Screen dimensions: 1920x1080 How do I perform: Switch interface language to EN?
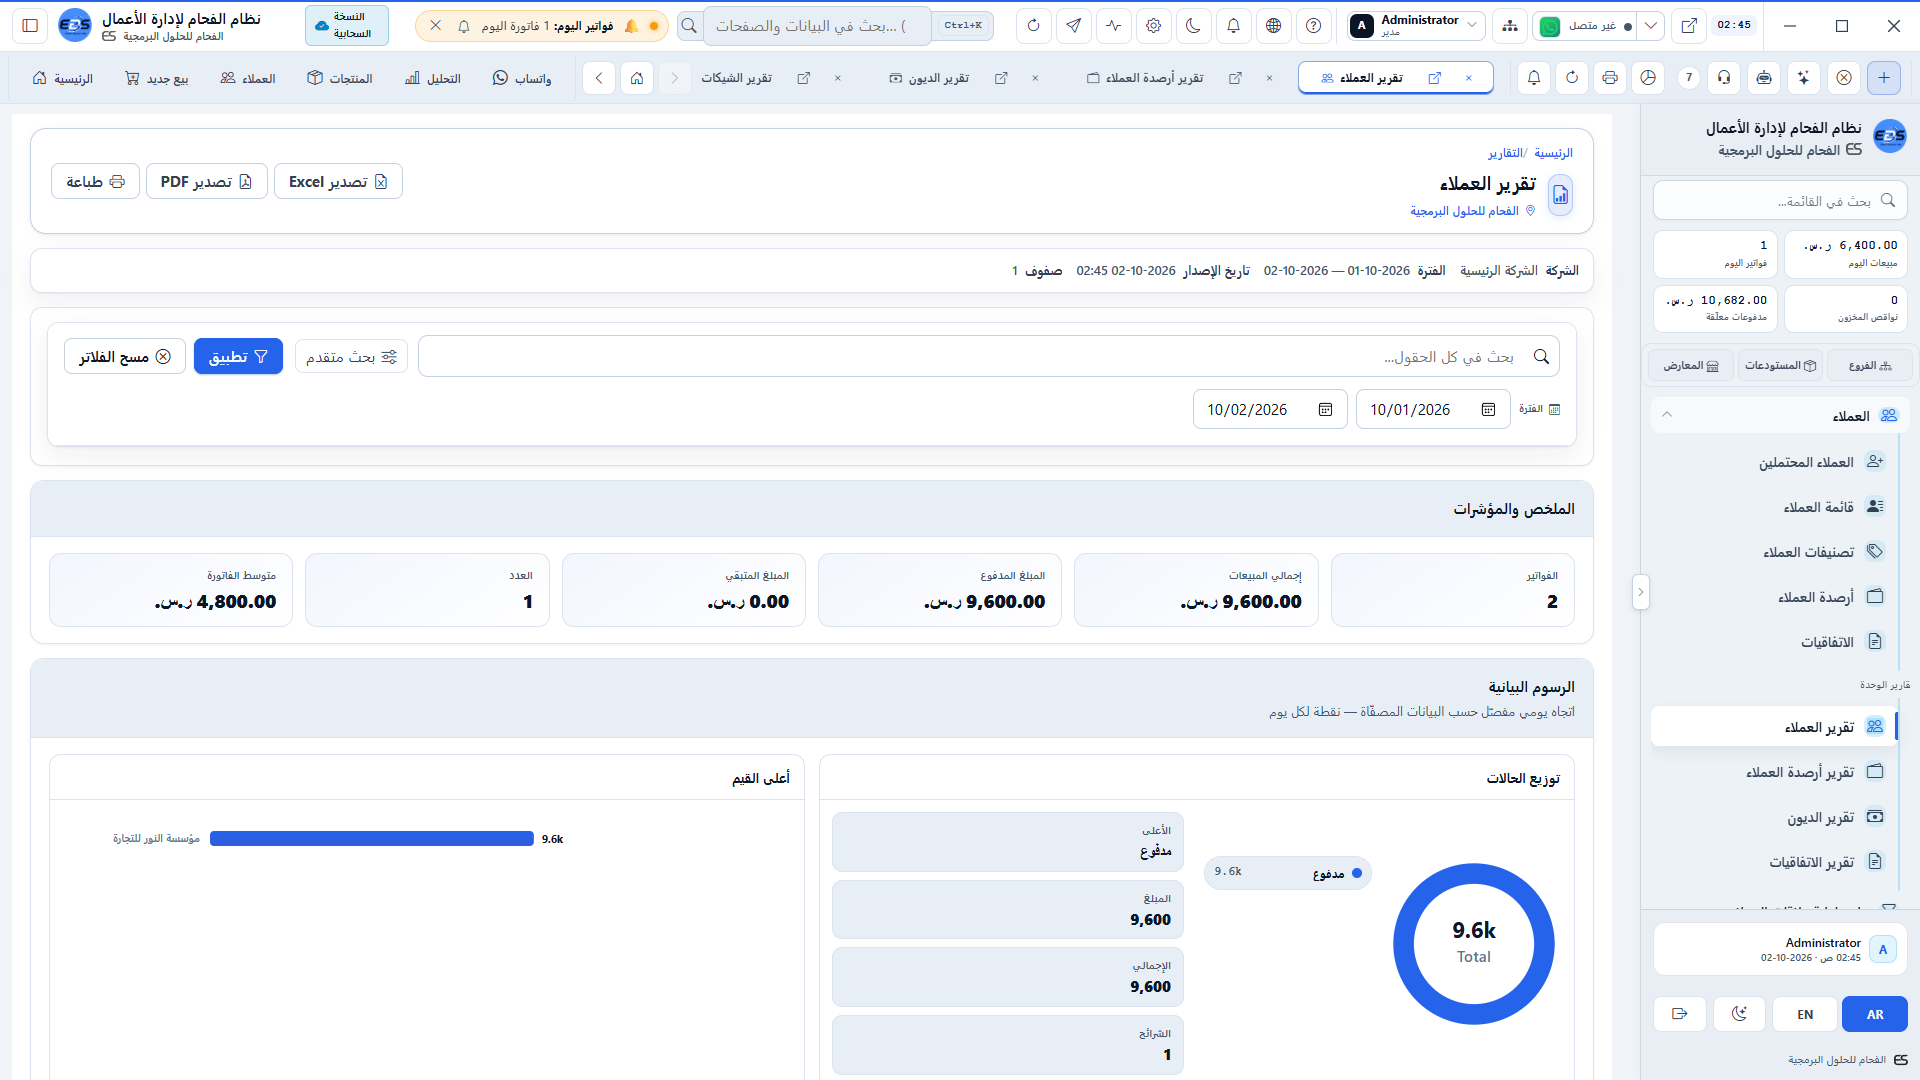point(1805,1014)
